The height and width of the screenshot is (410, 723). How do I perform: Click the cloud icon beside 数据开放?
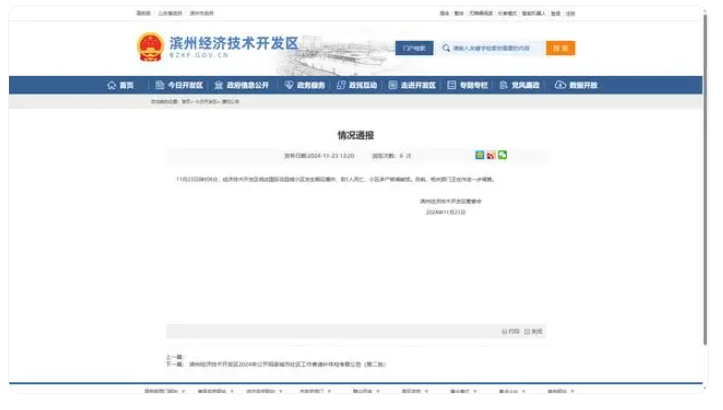(x=560, y=85)
